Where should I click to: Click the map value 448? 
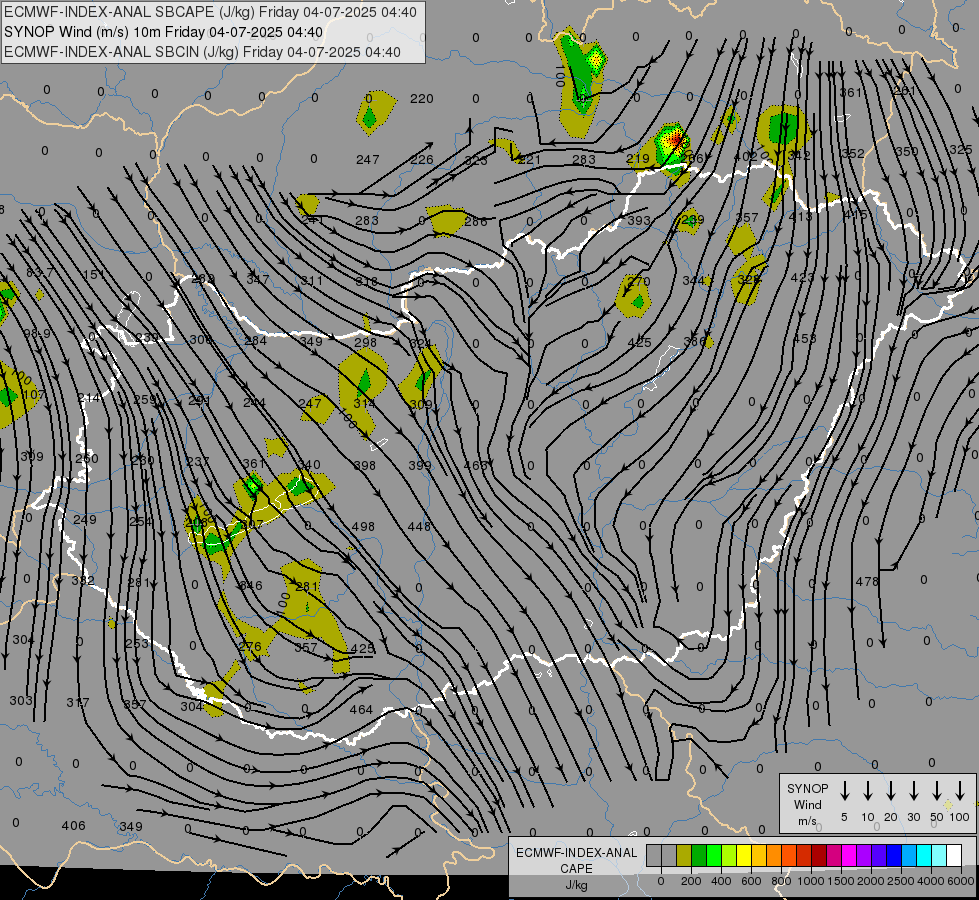pos(419,527)
